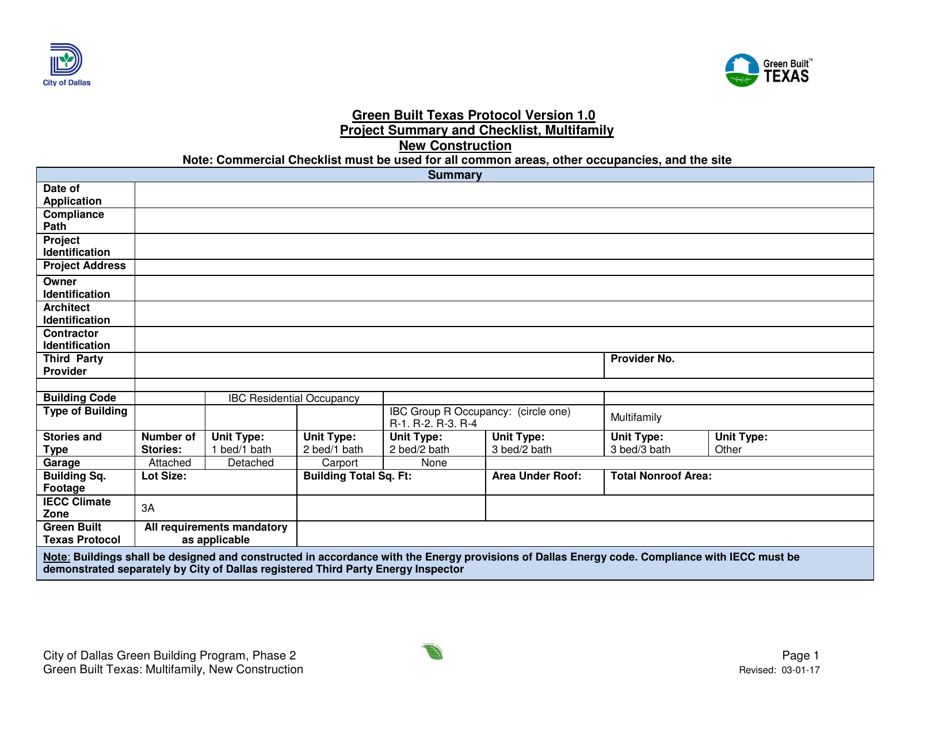The width and height of the screenshot is (950, 733).
Task: Select the blank Date of Application field
Action: point(504,195)
